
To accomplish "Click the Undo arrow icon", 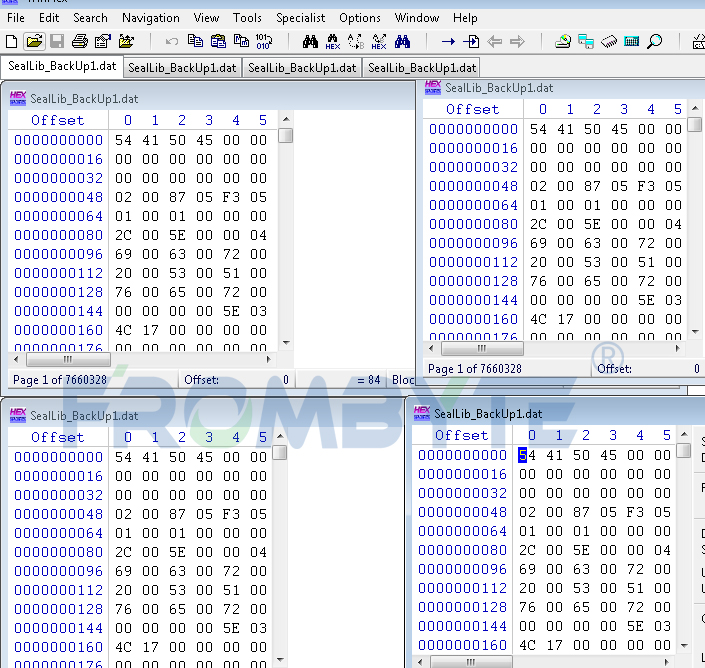I will (171, 42).
